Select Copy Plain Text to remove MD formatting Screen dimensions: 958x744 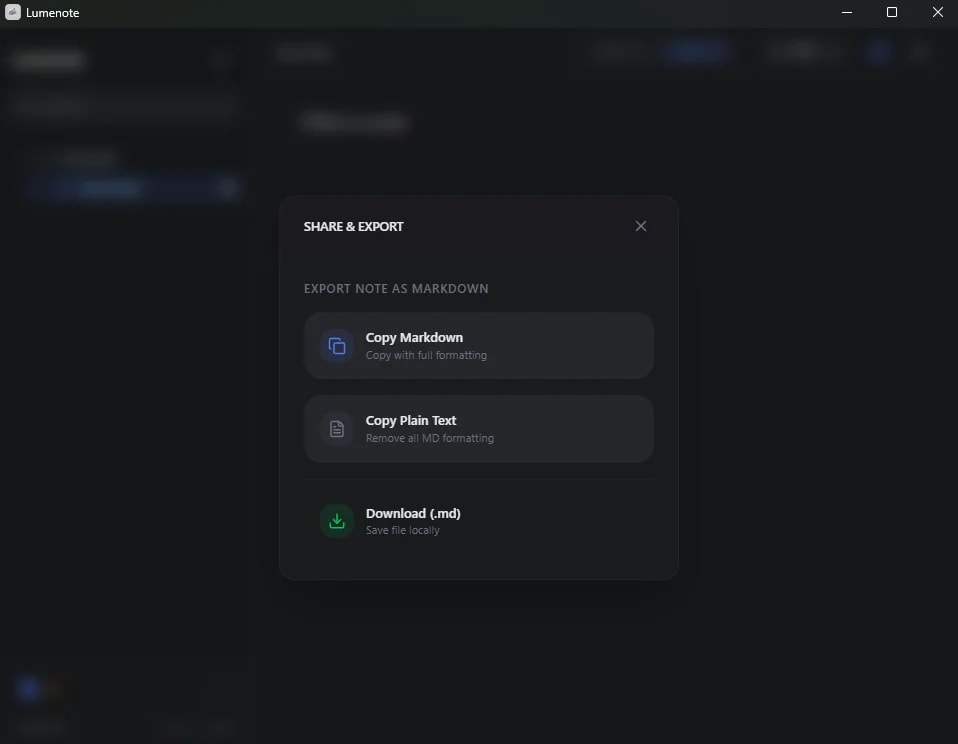click(479, 429)
